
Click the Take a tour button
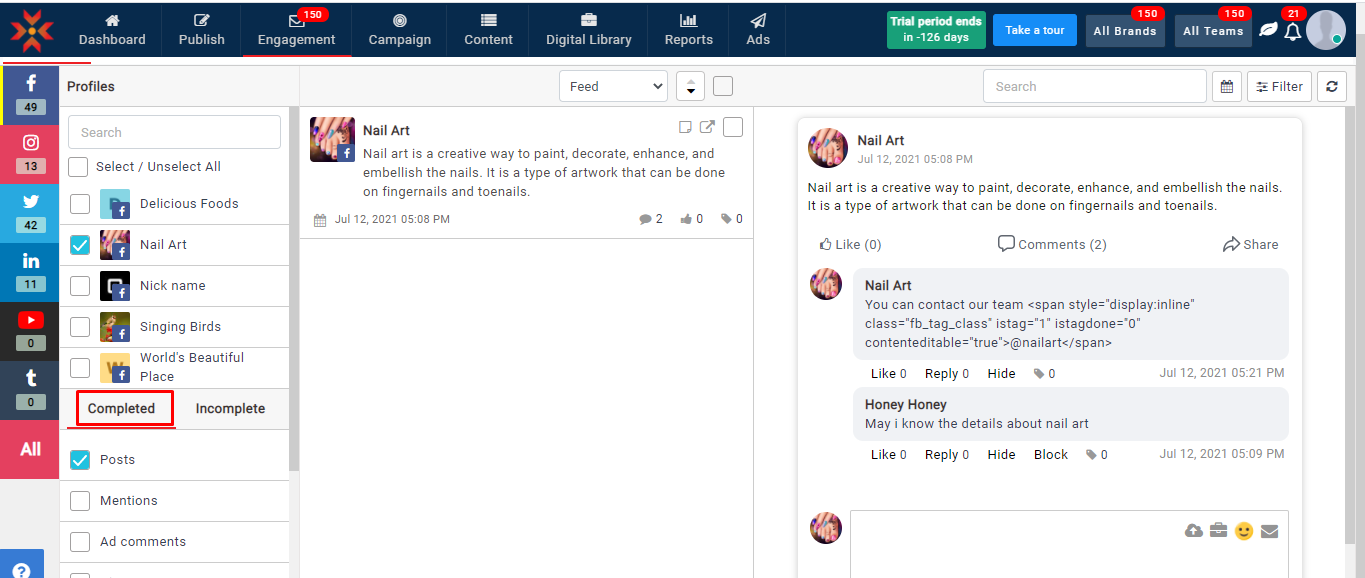coord(1034,30)
